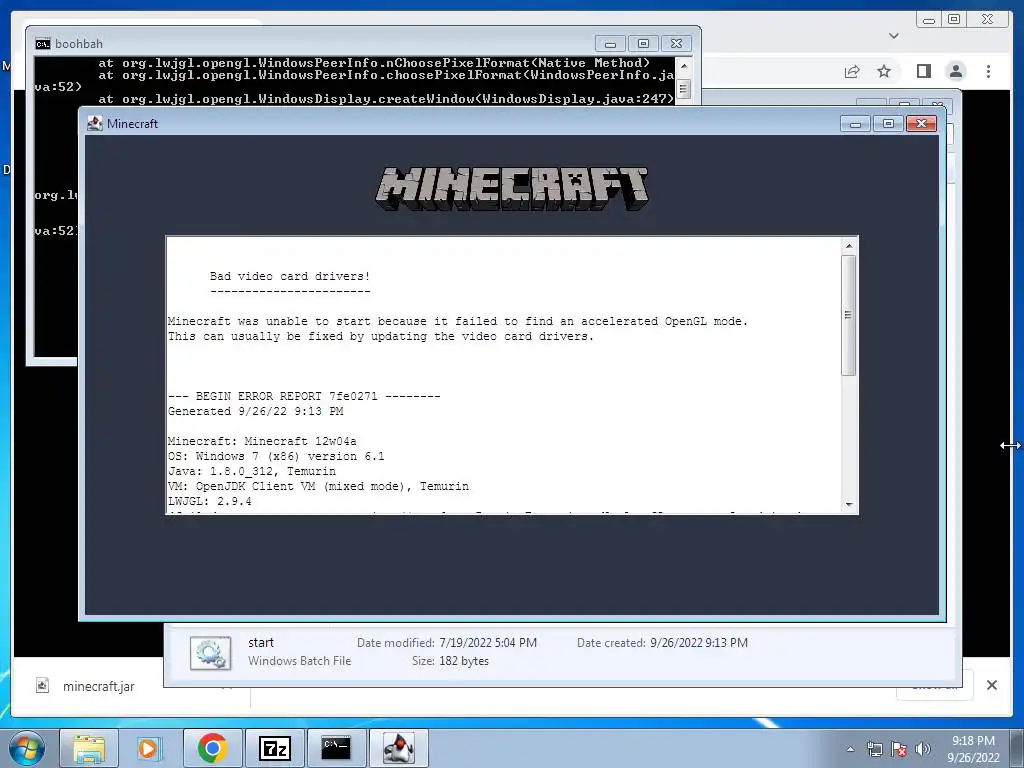Restore down the Chrome window
The width and height of the screenshot is (1024, 768).
tap(954, 20)
